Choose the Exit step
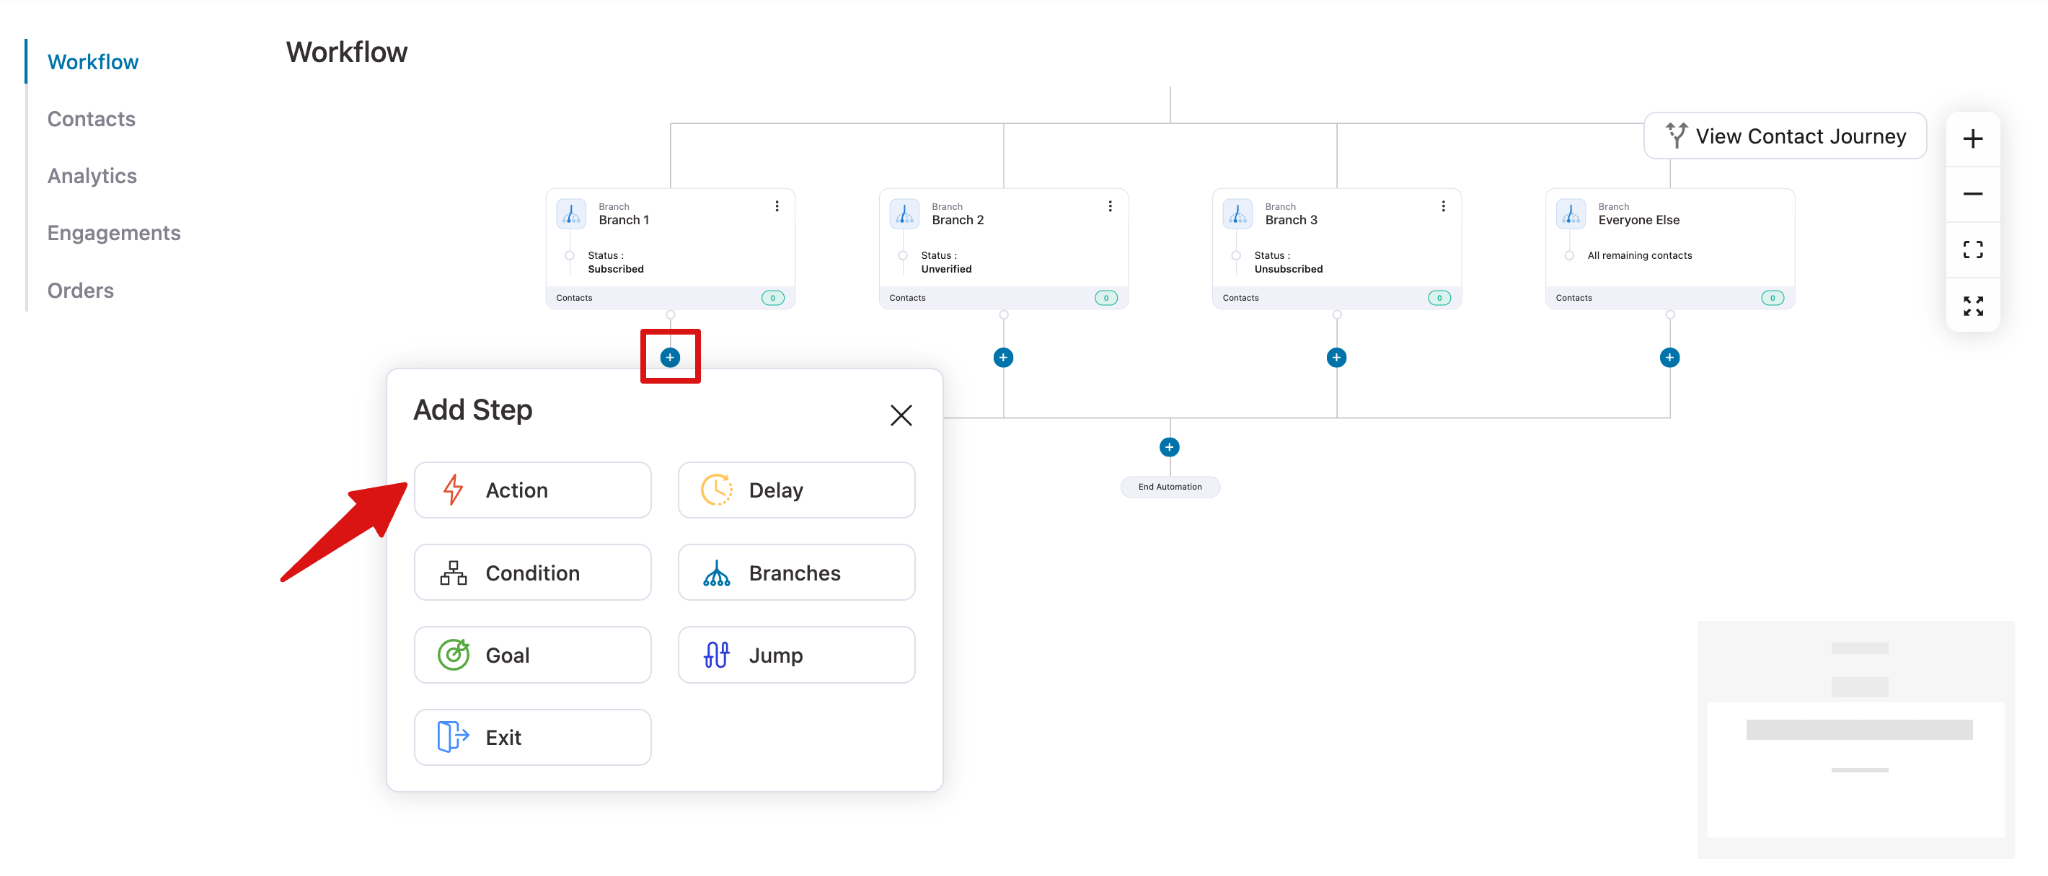Viewport: 2048px width, 876px height. point(533,737)
